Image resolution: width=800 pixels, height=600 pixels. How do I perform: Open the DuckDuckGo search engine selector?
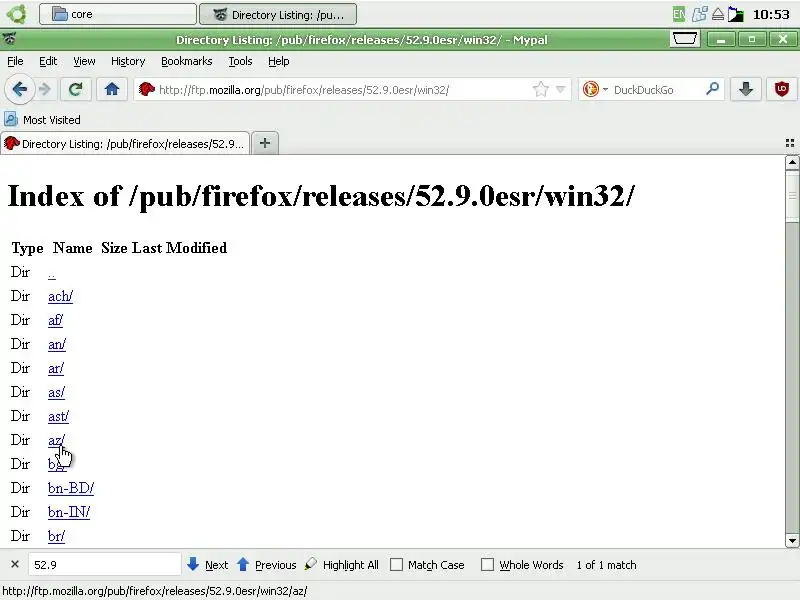pos(595,90)
